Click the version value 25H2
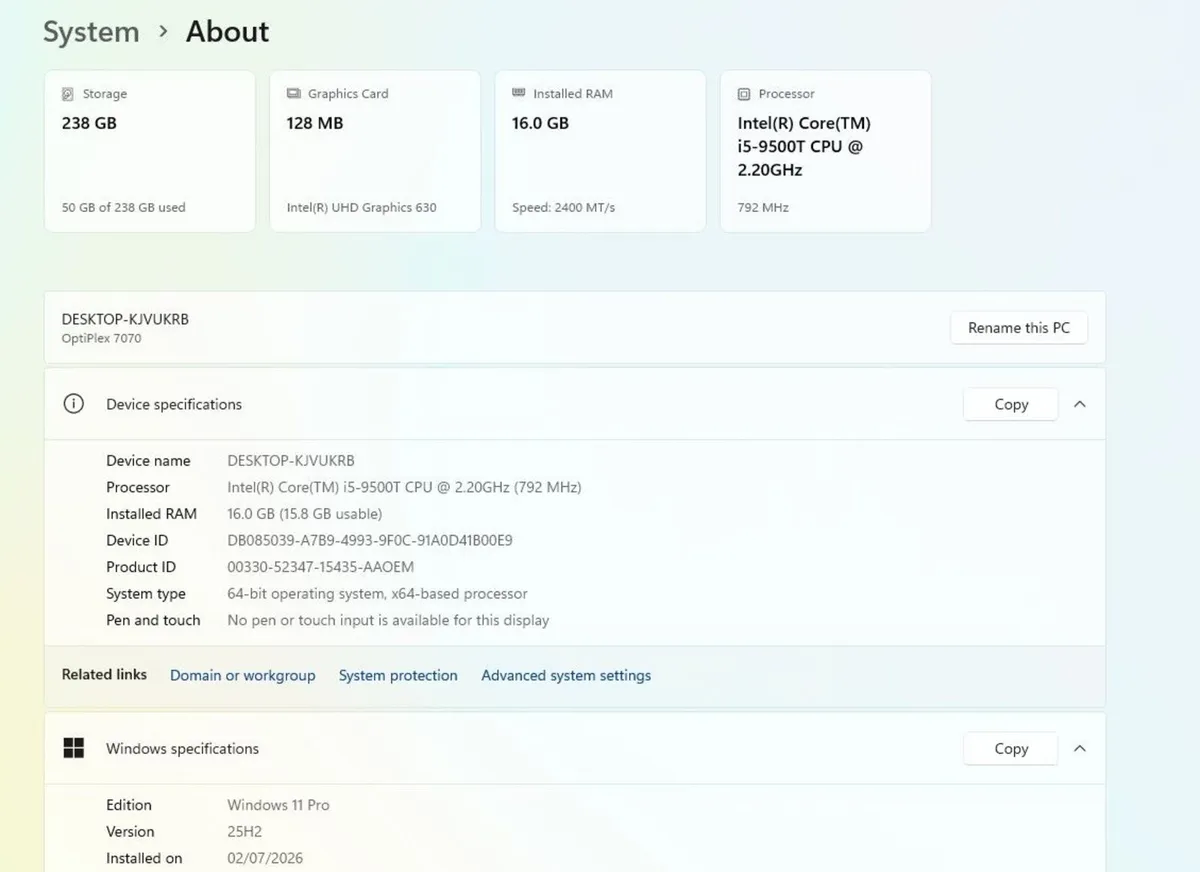1200x872 pixels. tap(246, 832)
